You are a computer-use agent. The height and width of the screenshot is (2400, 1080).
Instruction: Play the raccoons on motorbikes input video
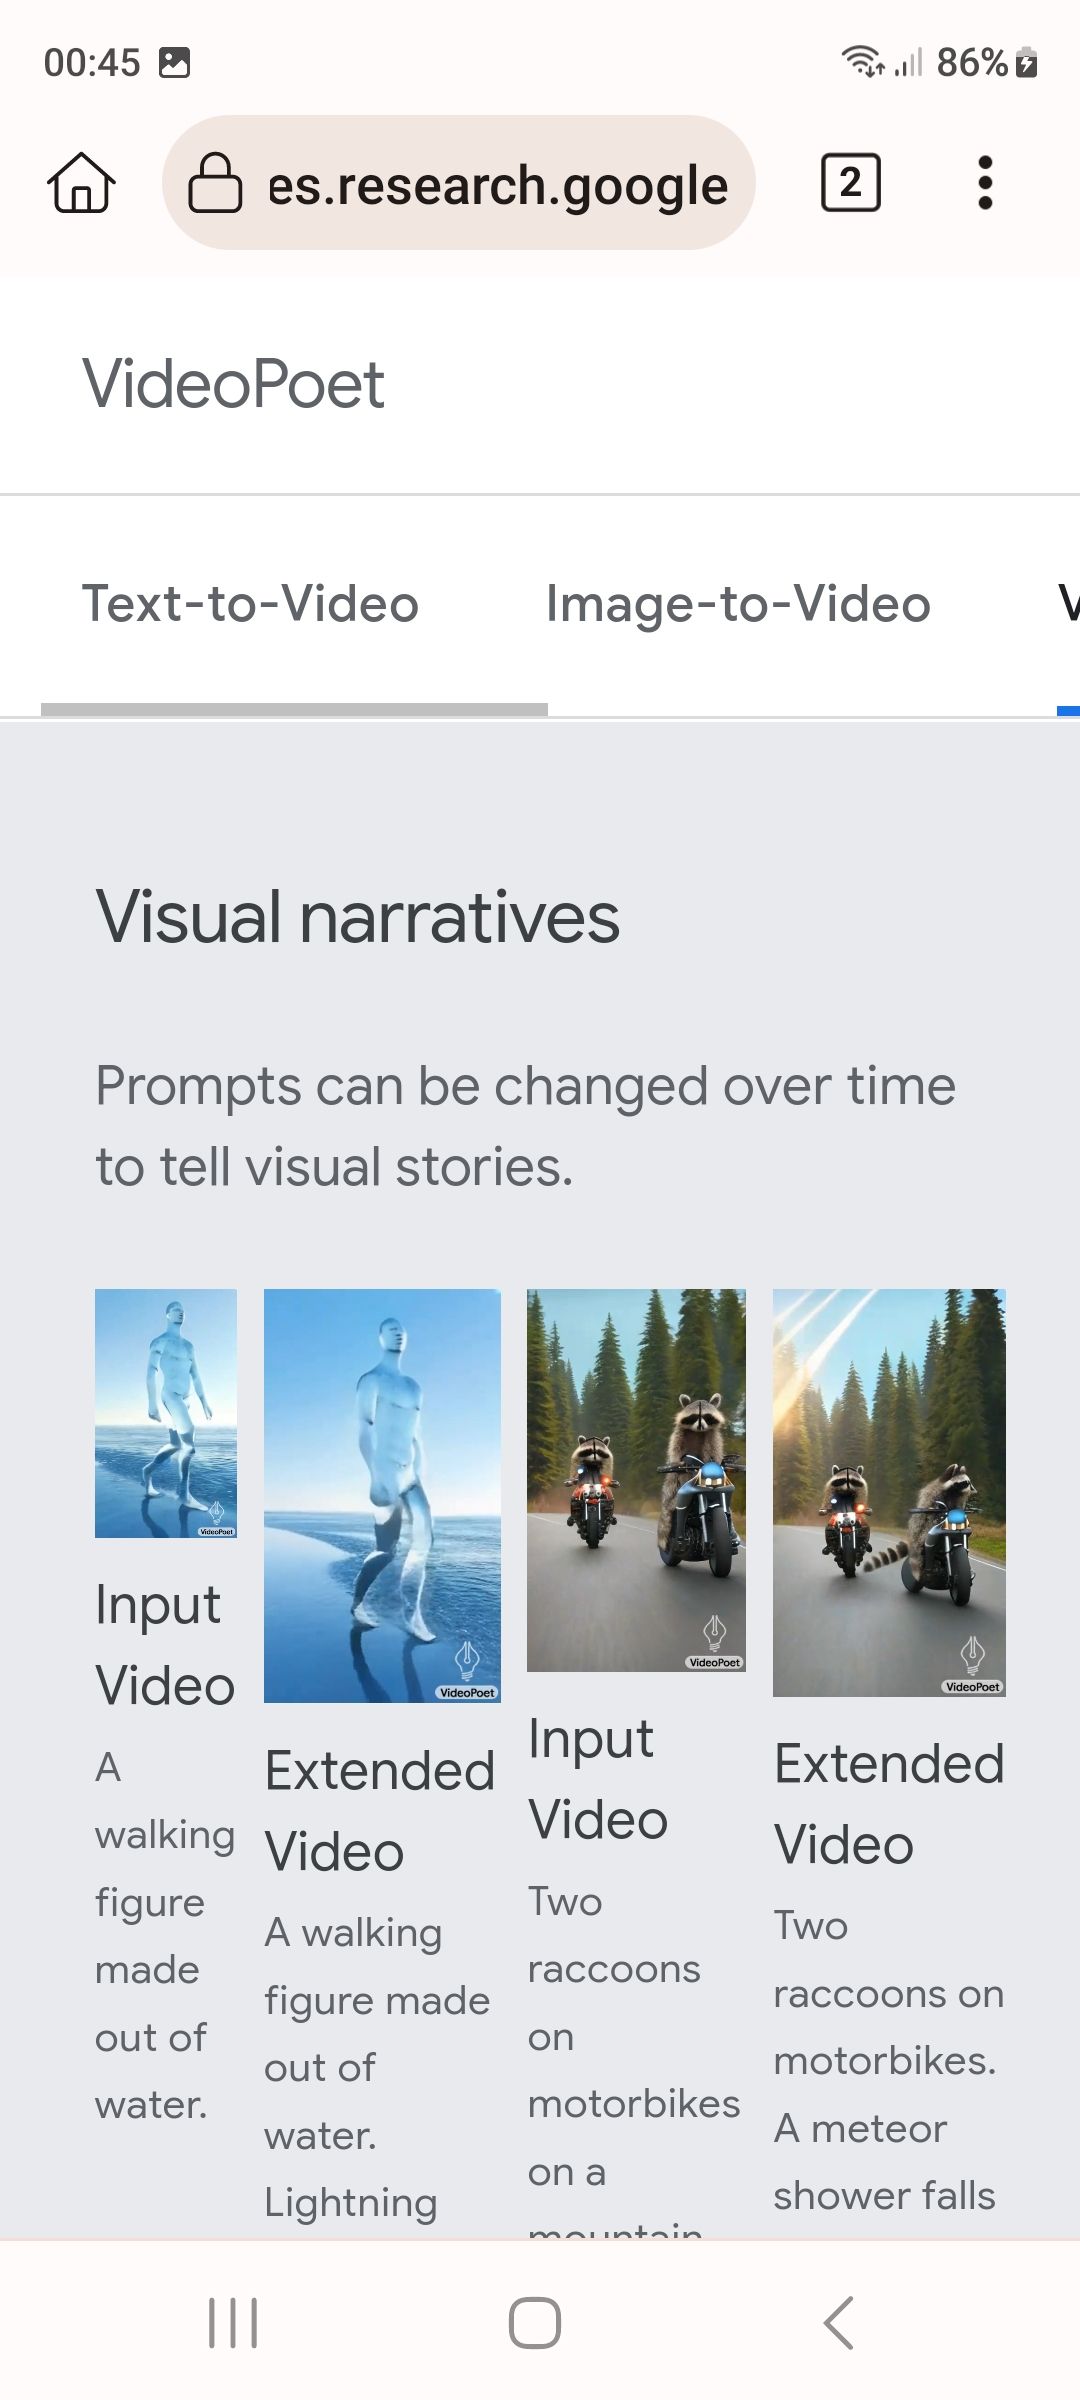pos(636,1480)
